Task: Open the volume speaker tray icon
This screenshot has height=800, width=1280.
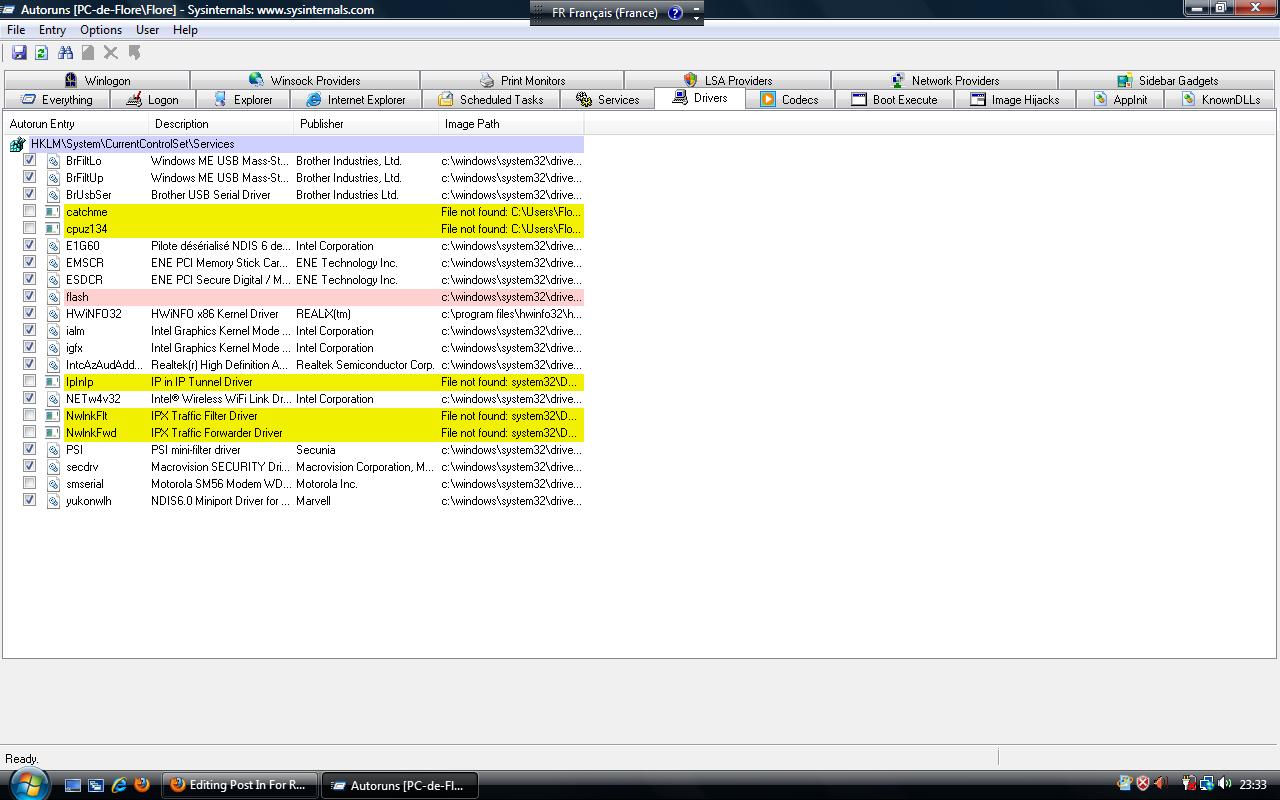Action: click(1225, 784)
